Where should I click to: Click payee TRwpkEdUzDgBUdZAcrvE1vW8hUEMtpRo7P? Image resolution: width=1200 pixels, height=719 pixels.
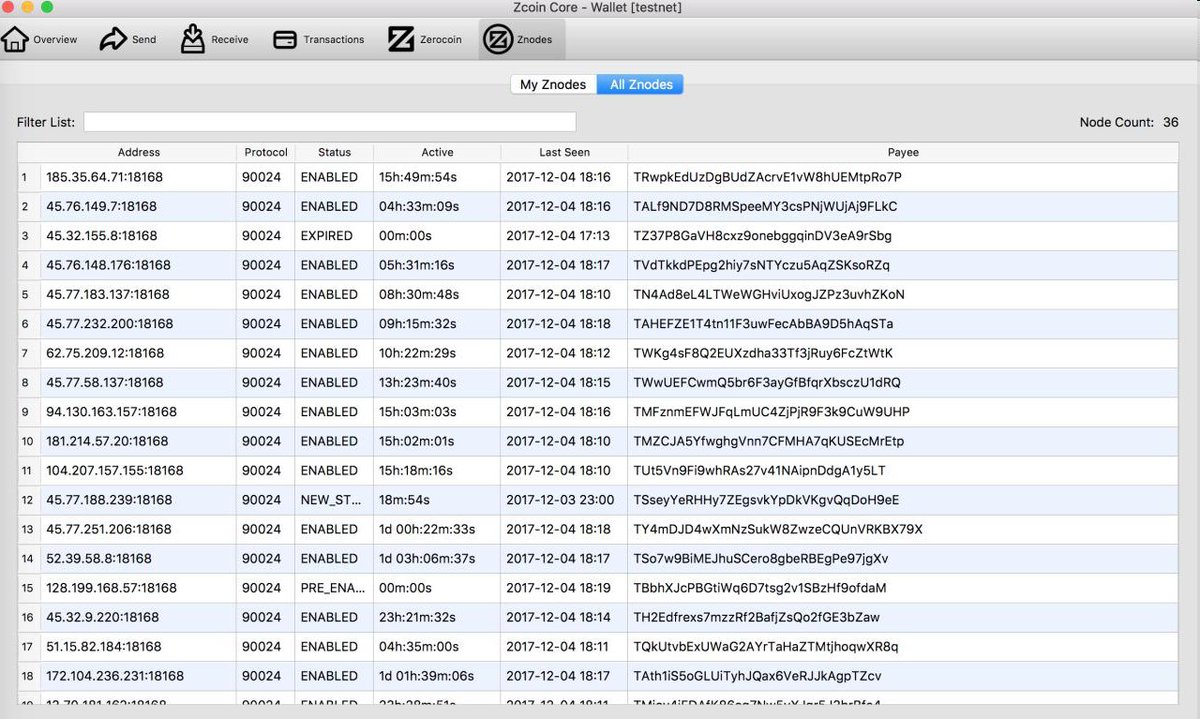[767, 177]
